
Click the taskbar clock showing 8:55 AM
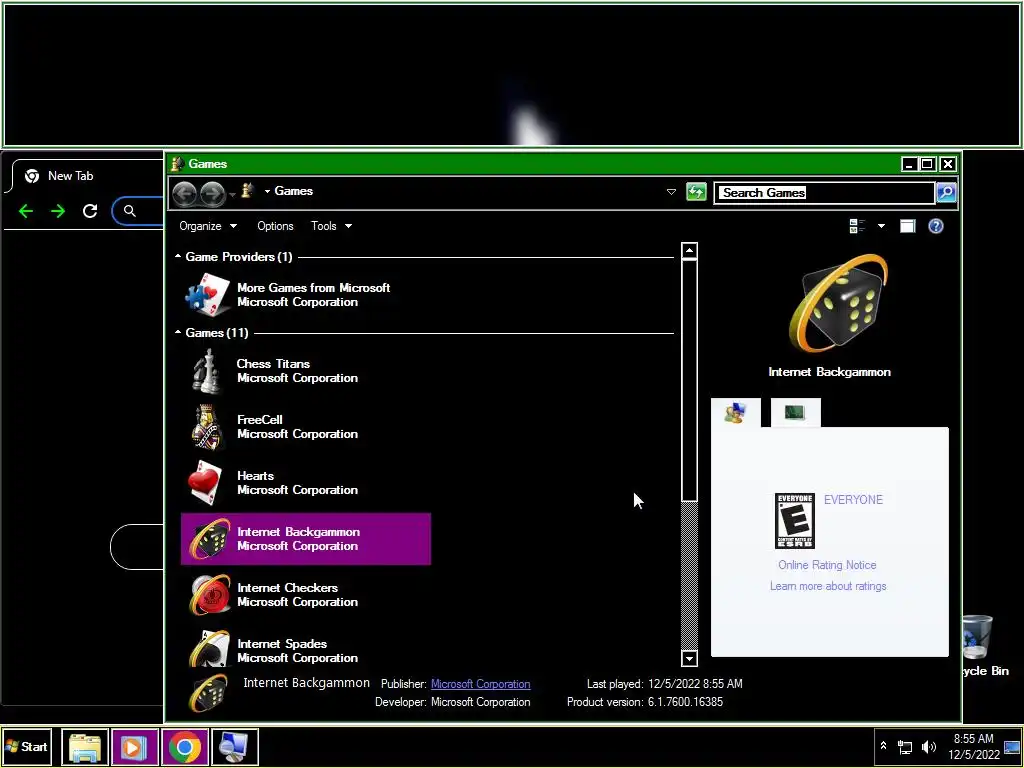click(x=973, y=746)
